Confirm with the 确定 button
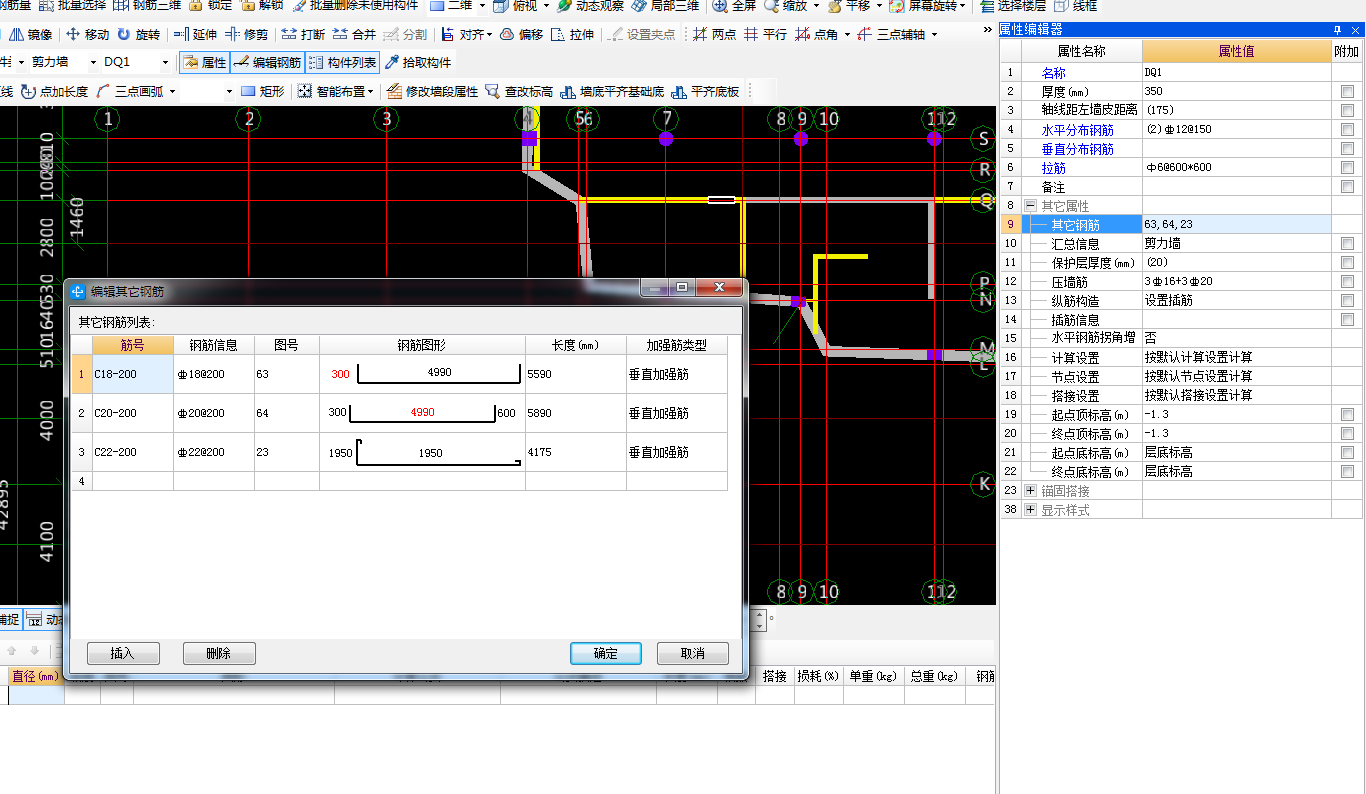1366x794 pixels. click(x=605, y=653)
